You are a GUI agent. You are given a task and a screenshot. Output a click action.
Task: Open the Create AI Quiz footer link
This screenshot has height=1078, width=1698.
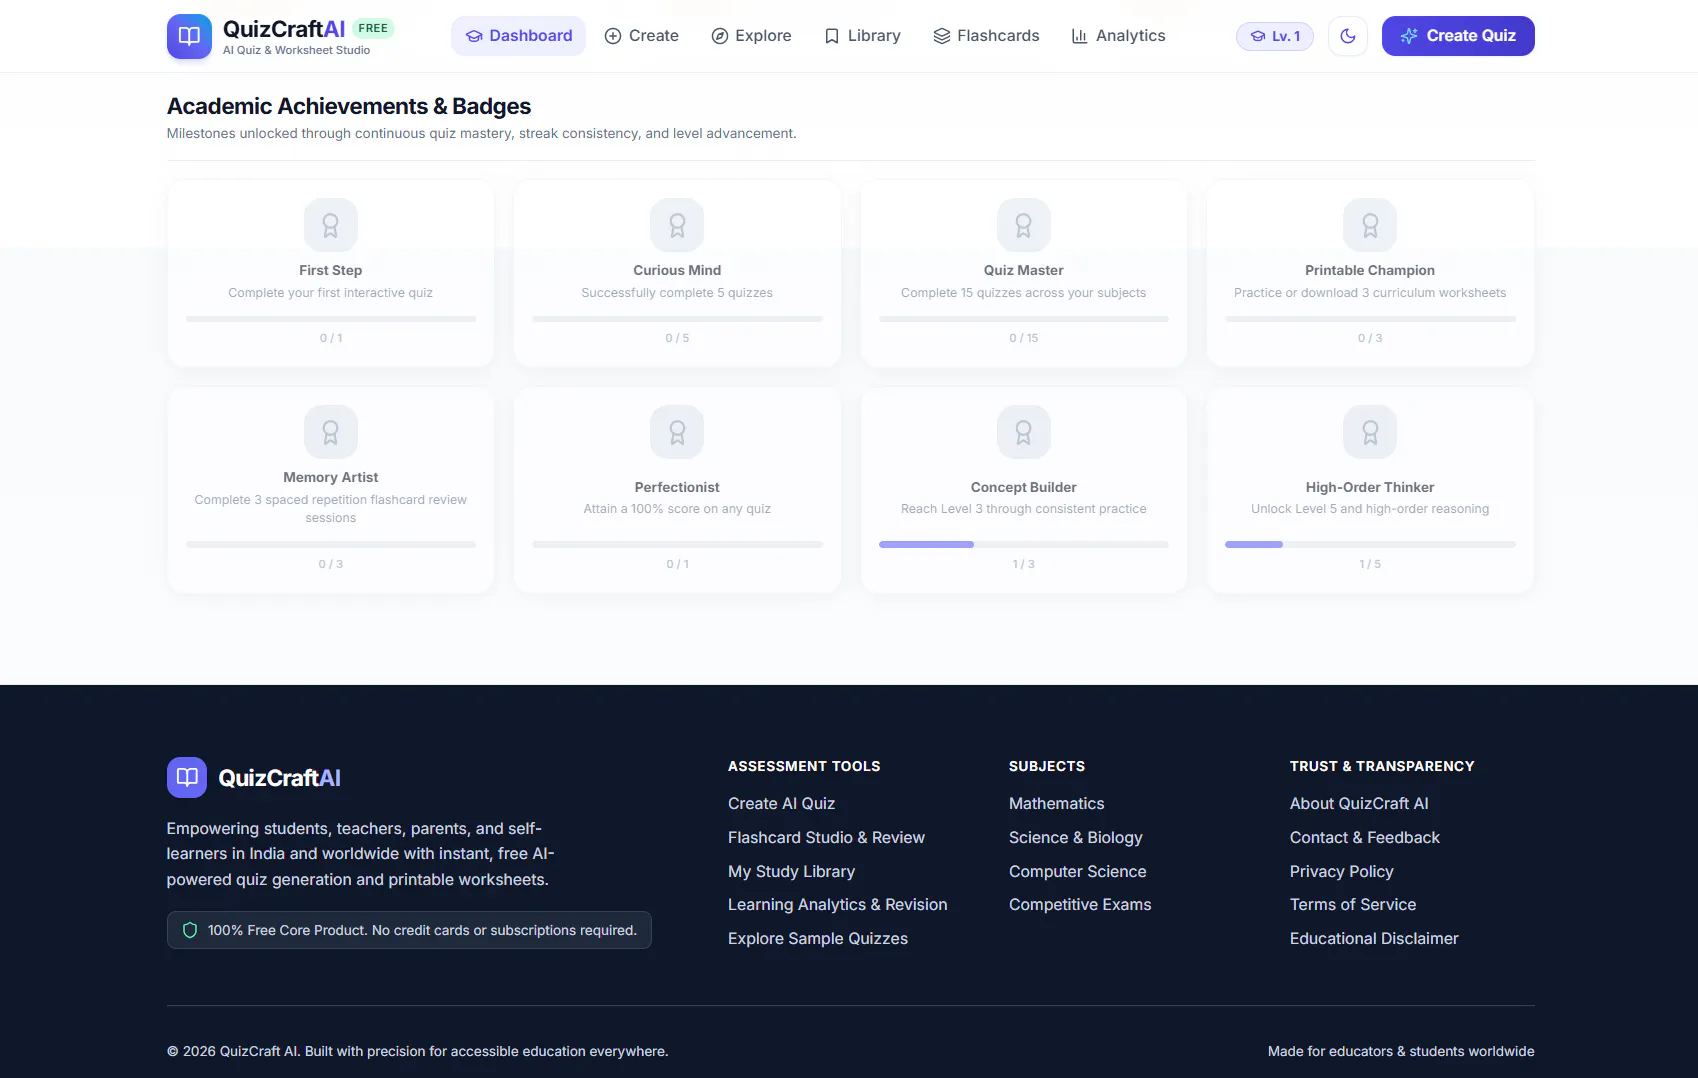click(781, 803)
